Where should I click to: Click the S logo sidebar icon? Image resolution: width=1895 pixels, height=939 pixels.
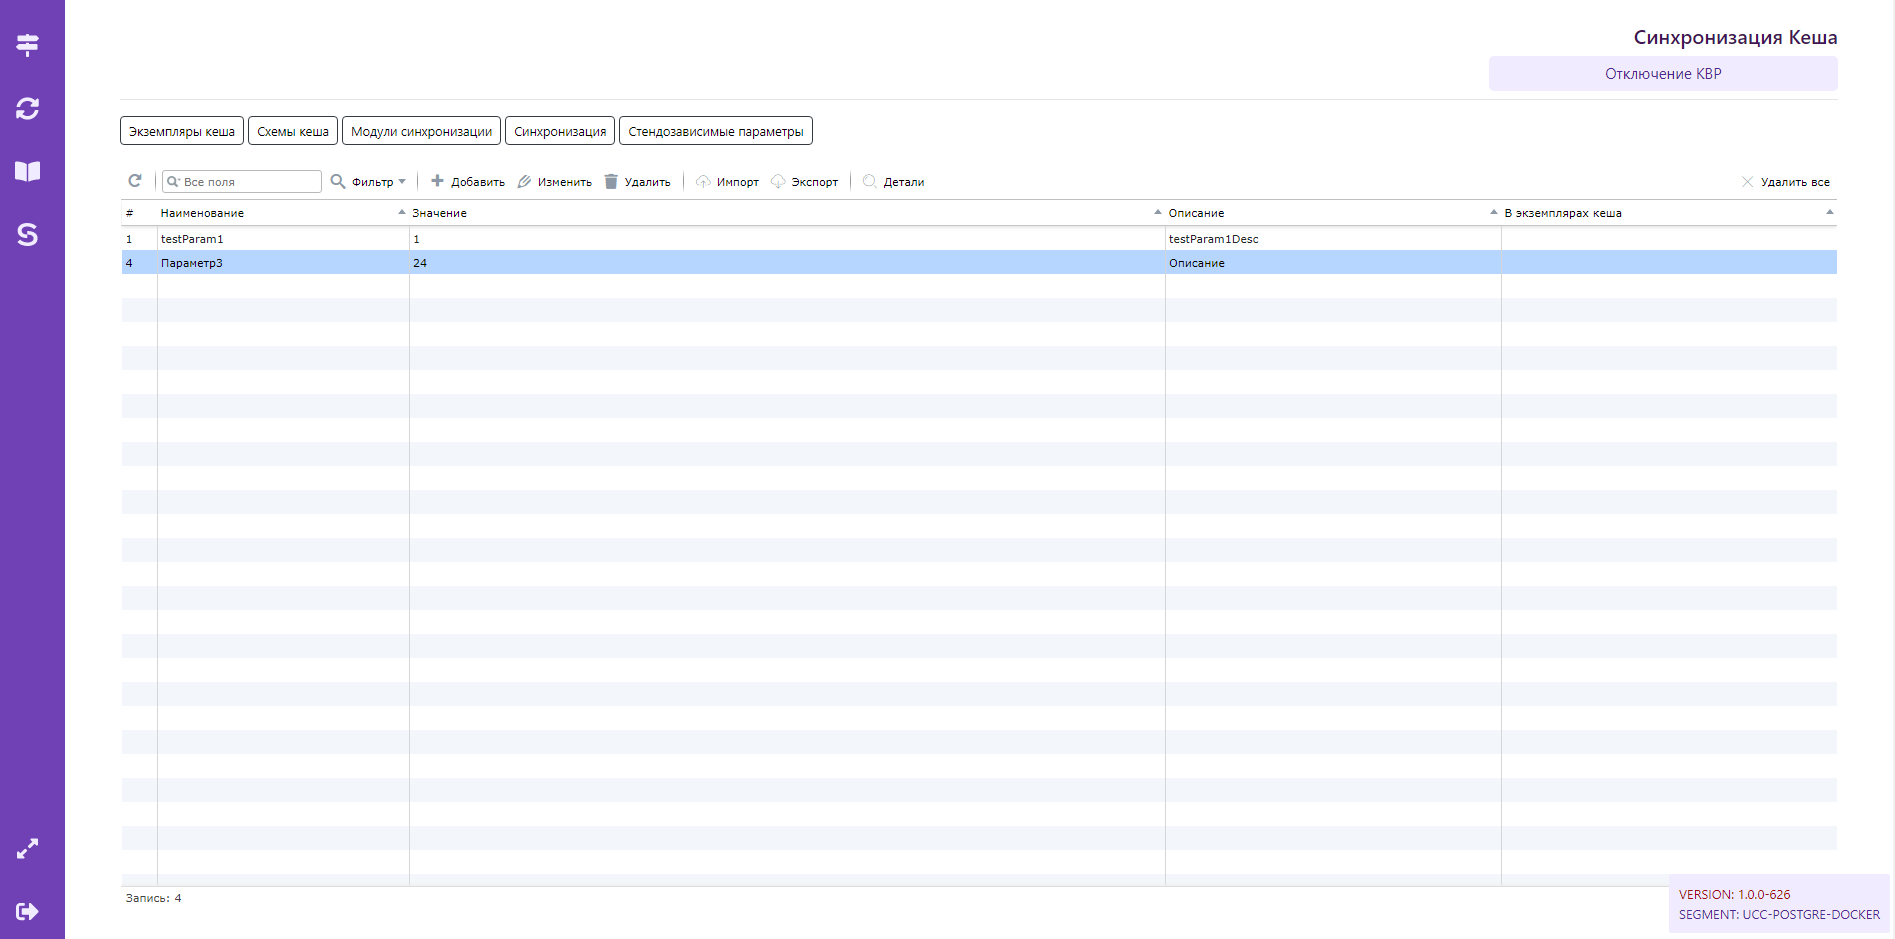28,234
